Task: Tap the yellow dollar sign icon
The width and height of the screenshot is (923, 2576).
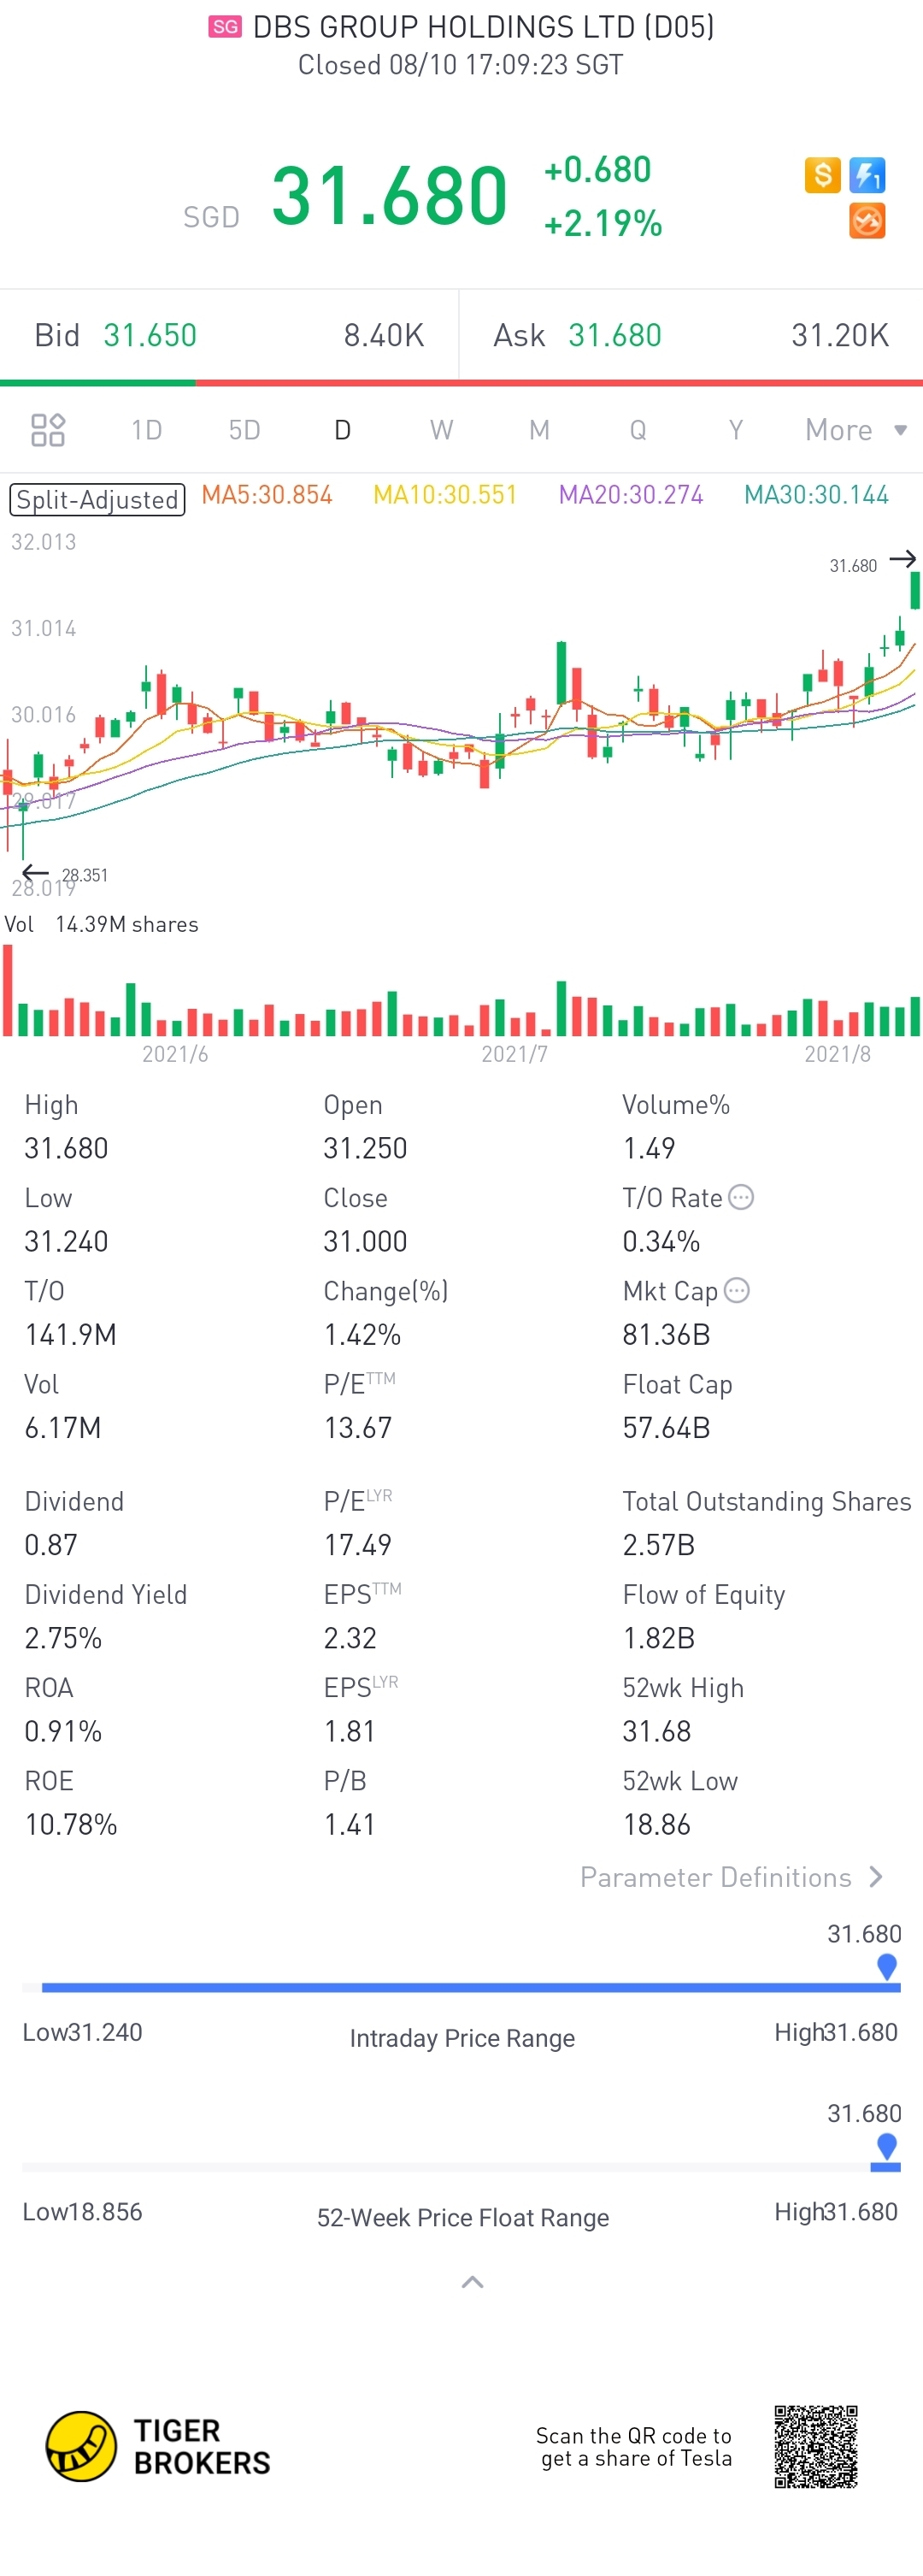Action: 822,175
